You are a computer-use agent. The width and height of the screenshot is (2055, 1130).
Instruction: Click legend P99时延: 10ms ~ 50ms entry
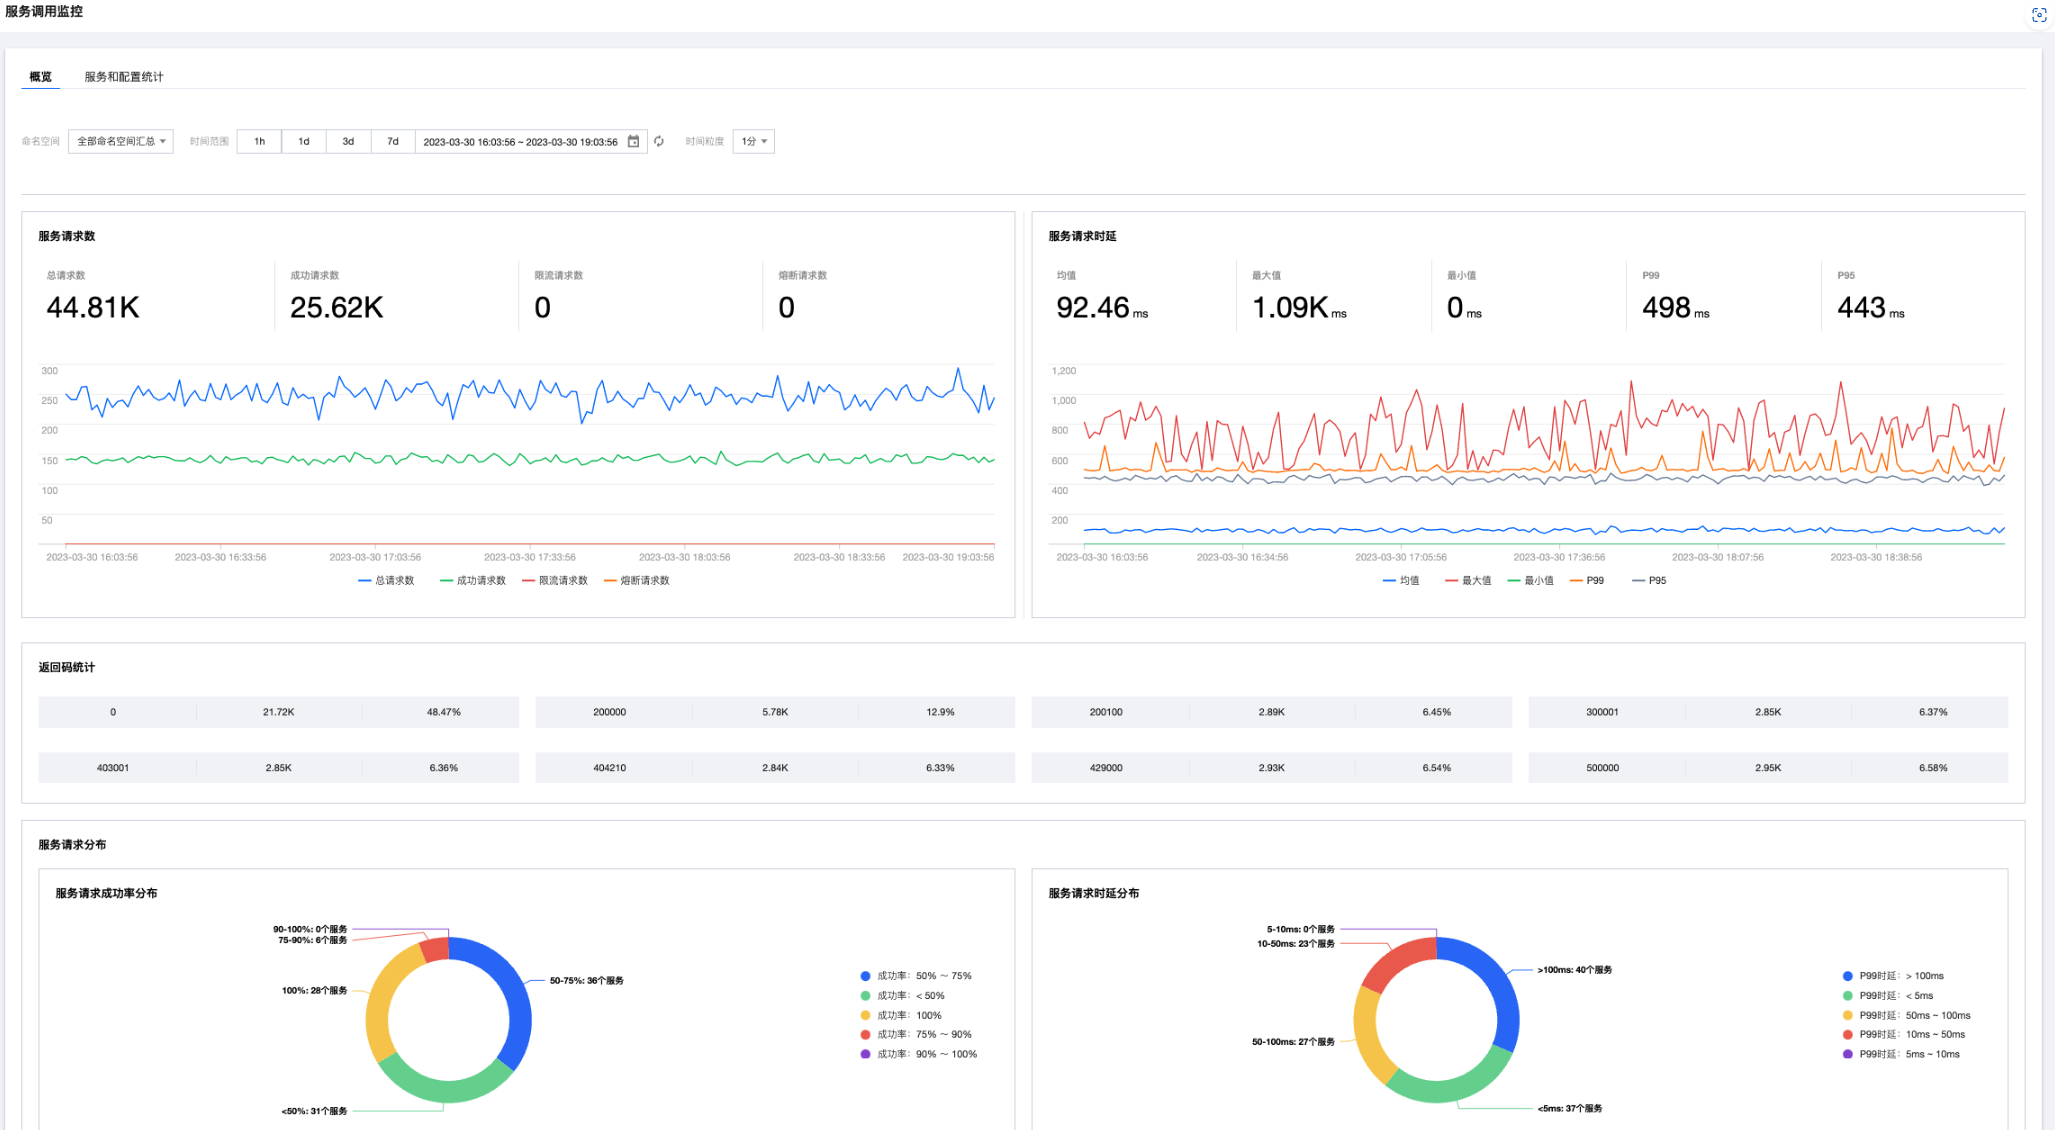1904,1034
